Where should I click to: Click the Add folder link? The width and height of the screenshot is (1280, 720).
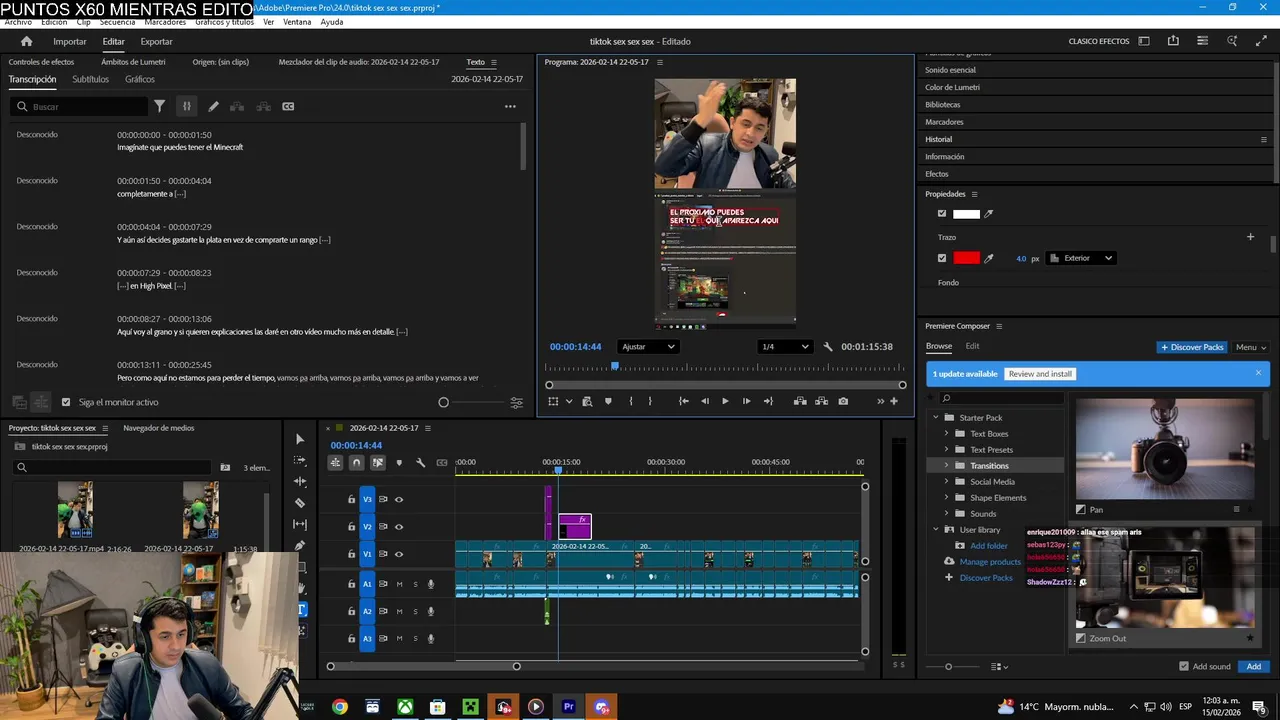[989, 546]
